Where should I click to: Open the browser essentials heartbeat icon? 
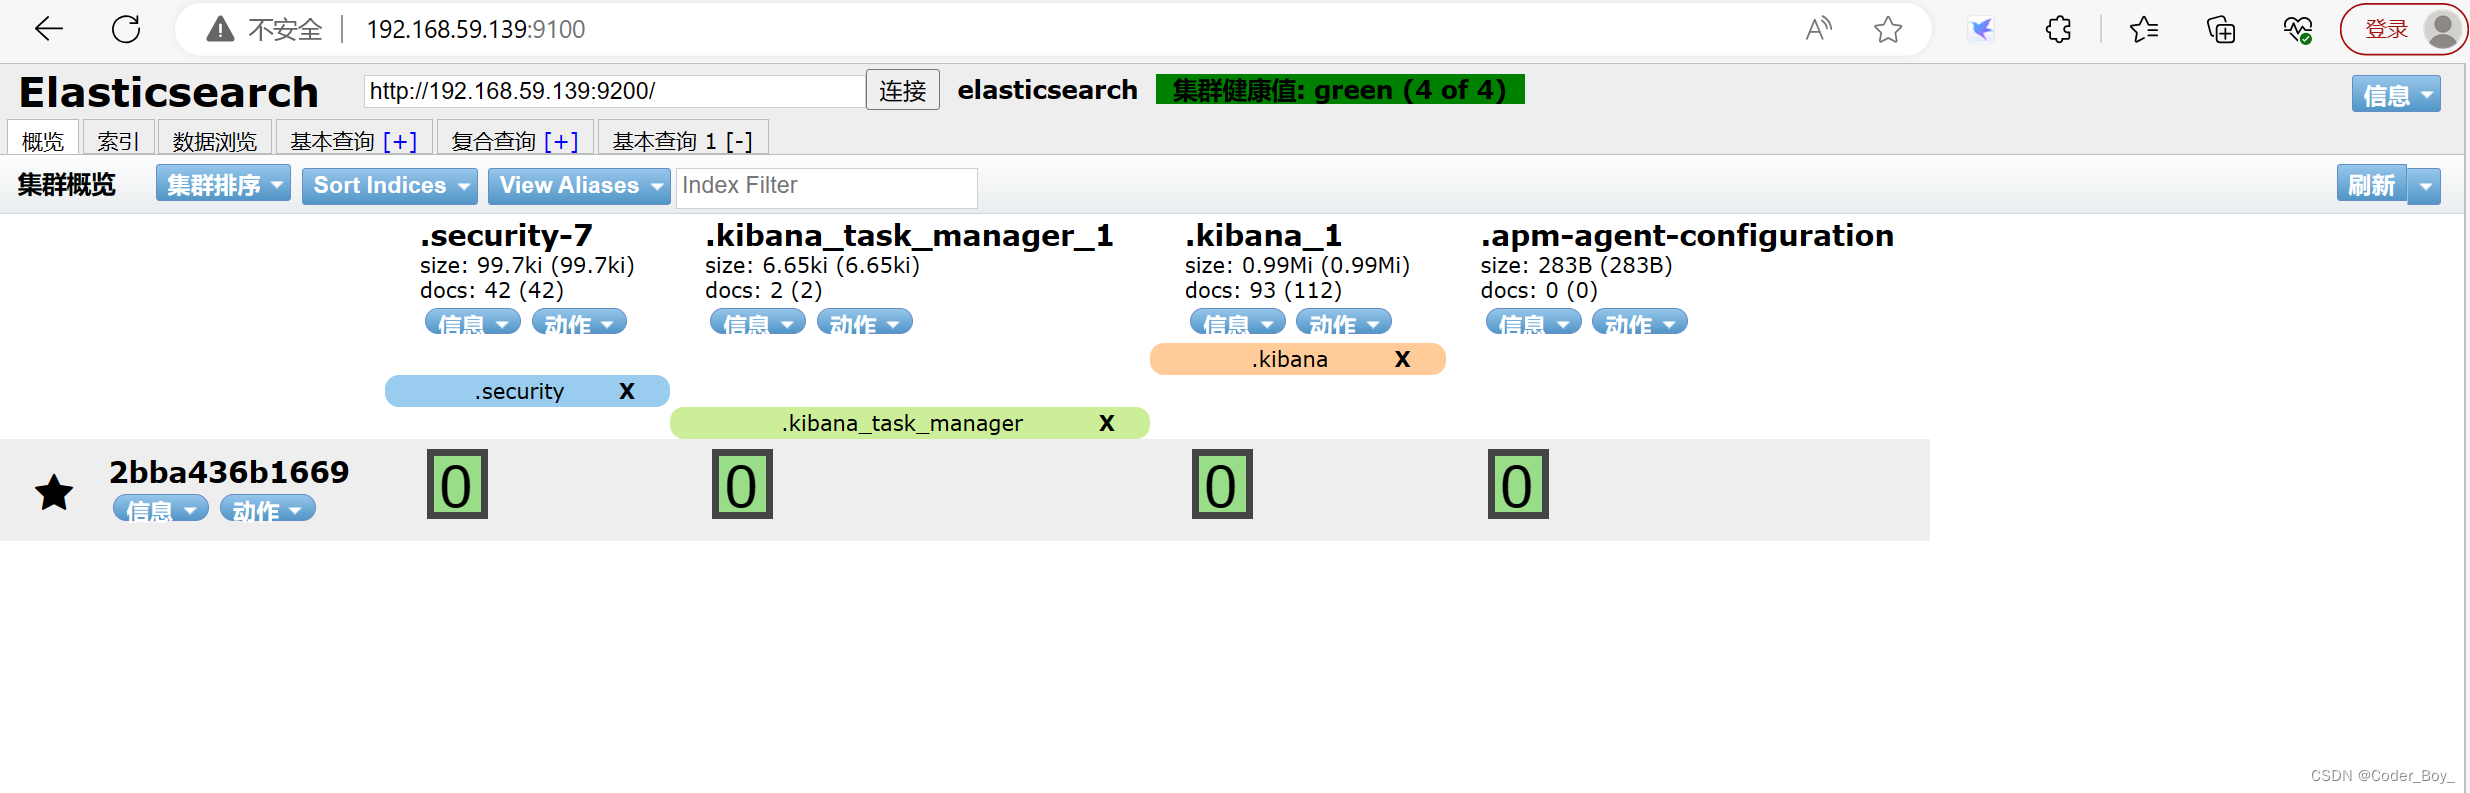(2298, 30)
